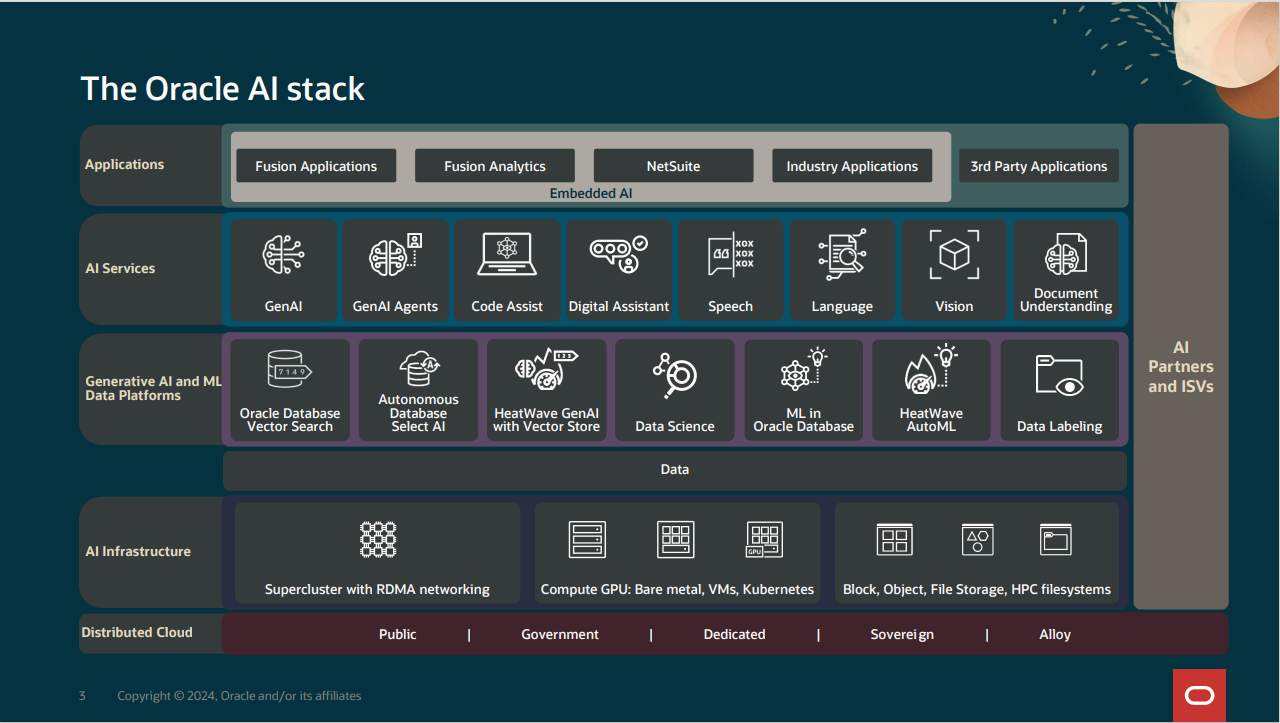Click Sovereign in the Distributed Cloud row

tap(902, 634)
